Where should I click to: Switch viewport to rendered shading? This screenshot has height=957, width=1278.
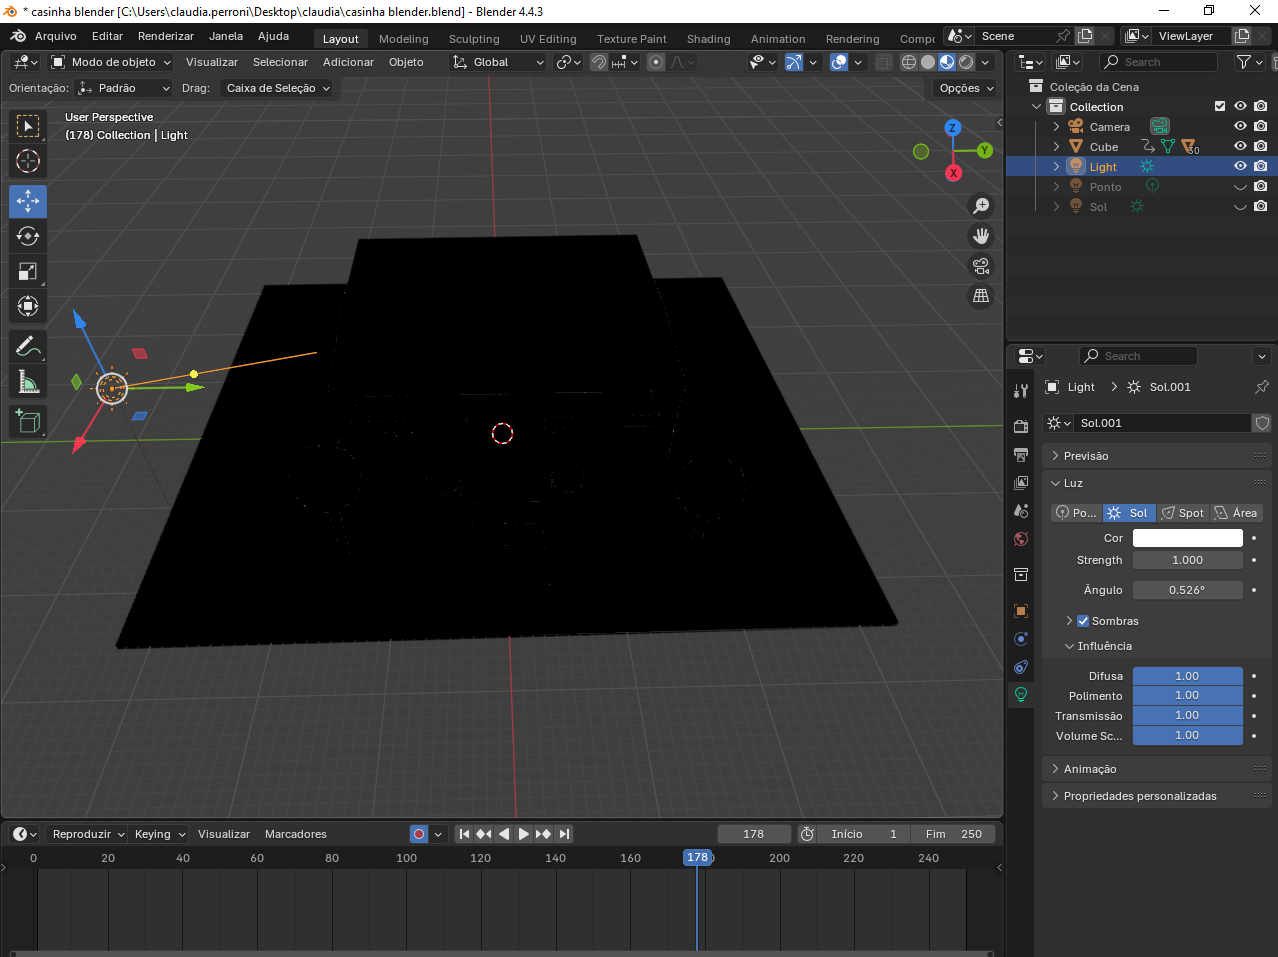[x=966, y=62]
